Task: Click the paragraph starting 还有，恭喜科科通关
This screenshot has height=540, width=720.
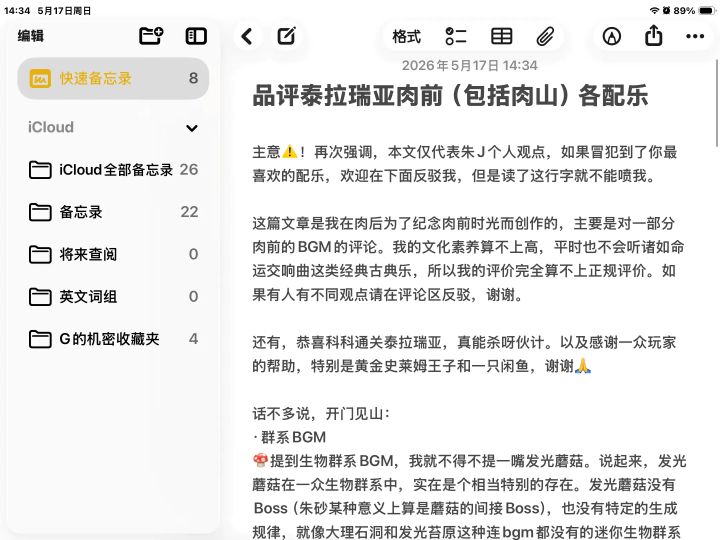Action: (464, 354)
